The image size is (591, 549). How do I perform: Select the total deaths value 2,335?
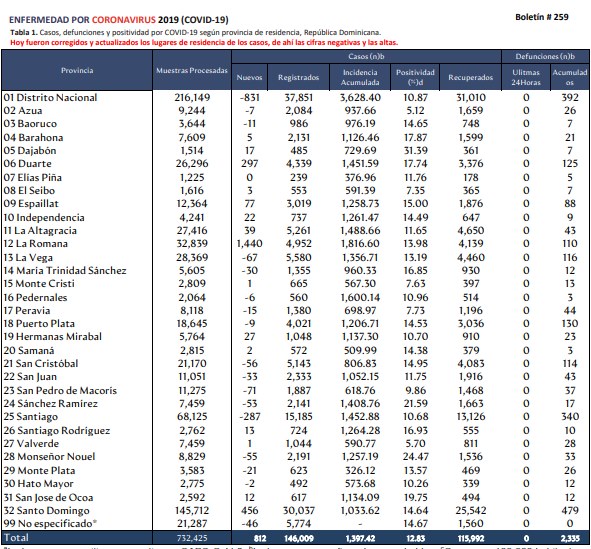570,538
